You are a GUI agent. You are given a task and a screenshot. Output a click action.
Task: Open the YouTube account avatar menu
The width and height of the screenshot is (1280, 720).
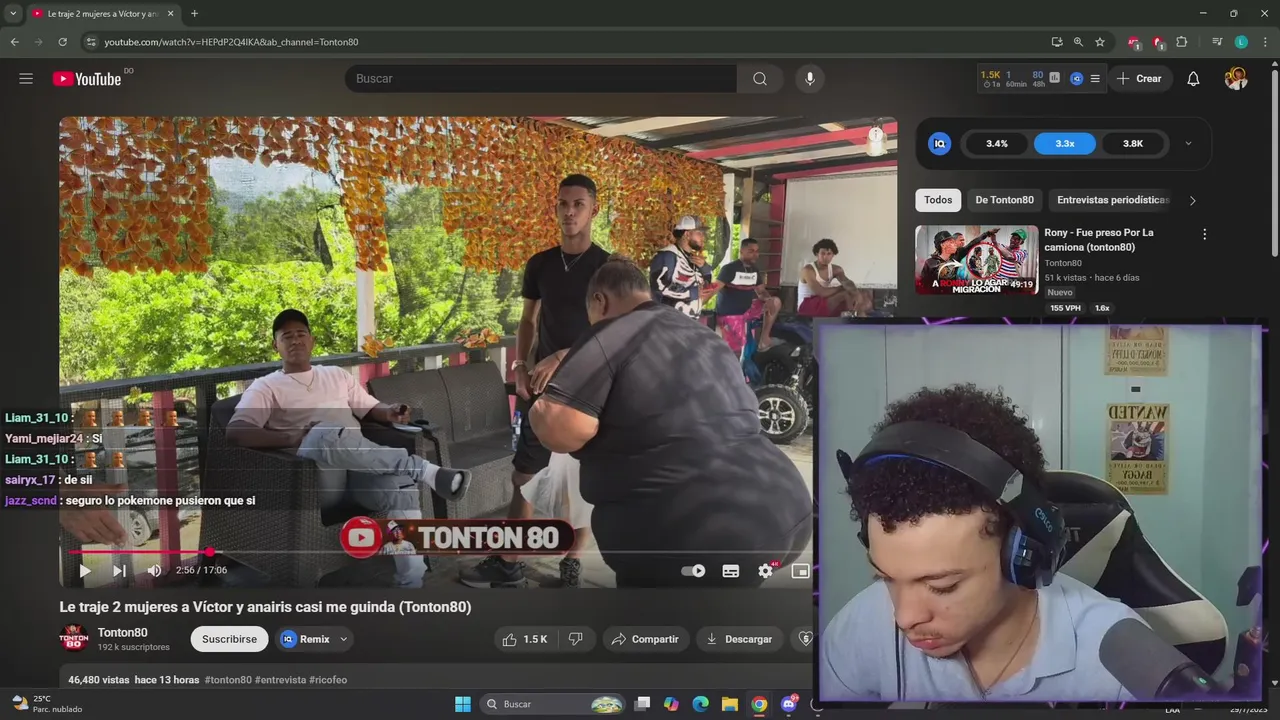(1236, 79)
